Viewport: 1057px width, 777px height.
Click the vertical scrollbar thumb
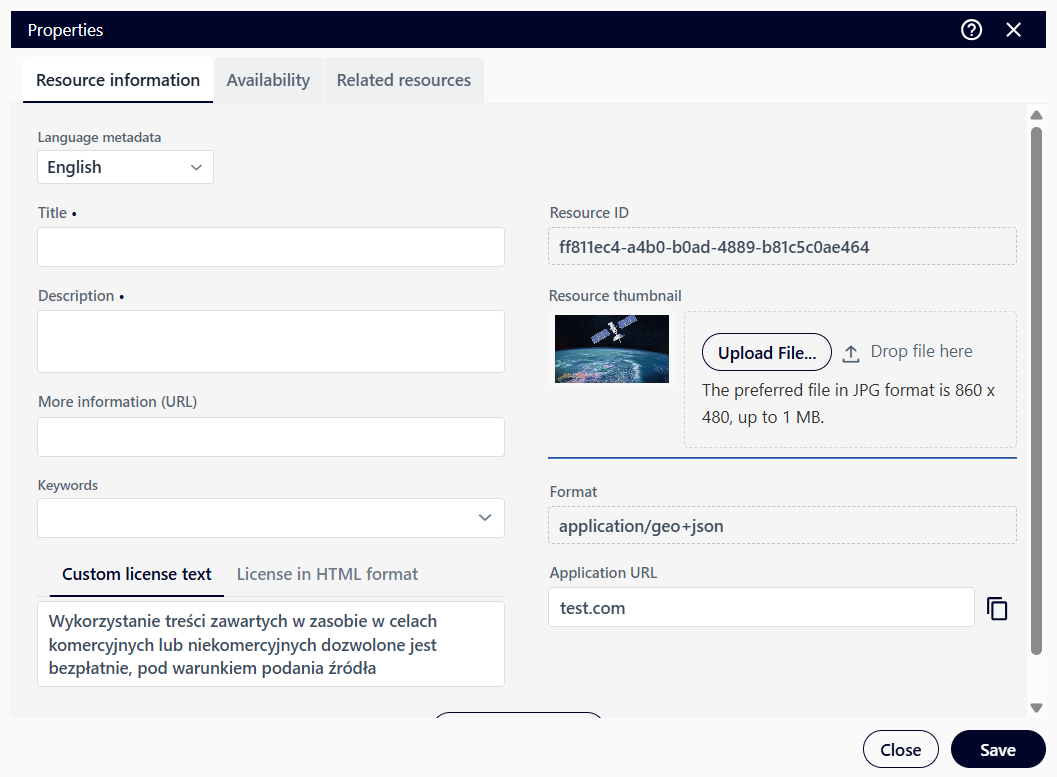point(1036,390)
